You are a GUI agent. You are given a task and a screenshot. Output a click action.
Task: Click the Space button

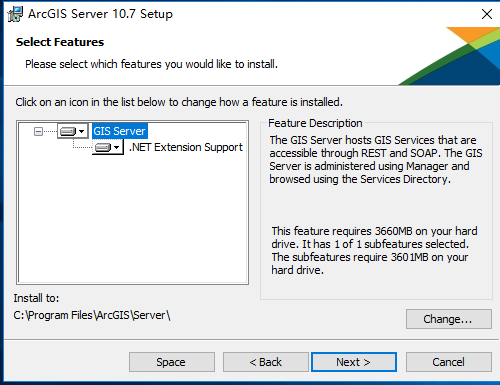(172, 362)
